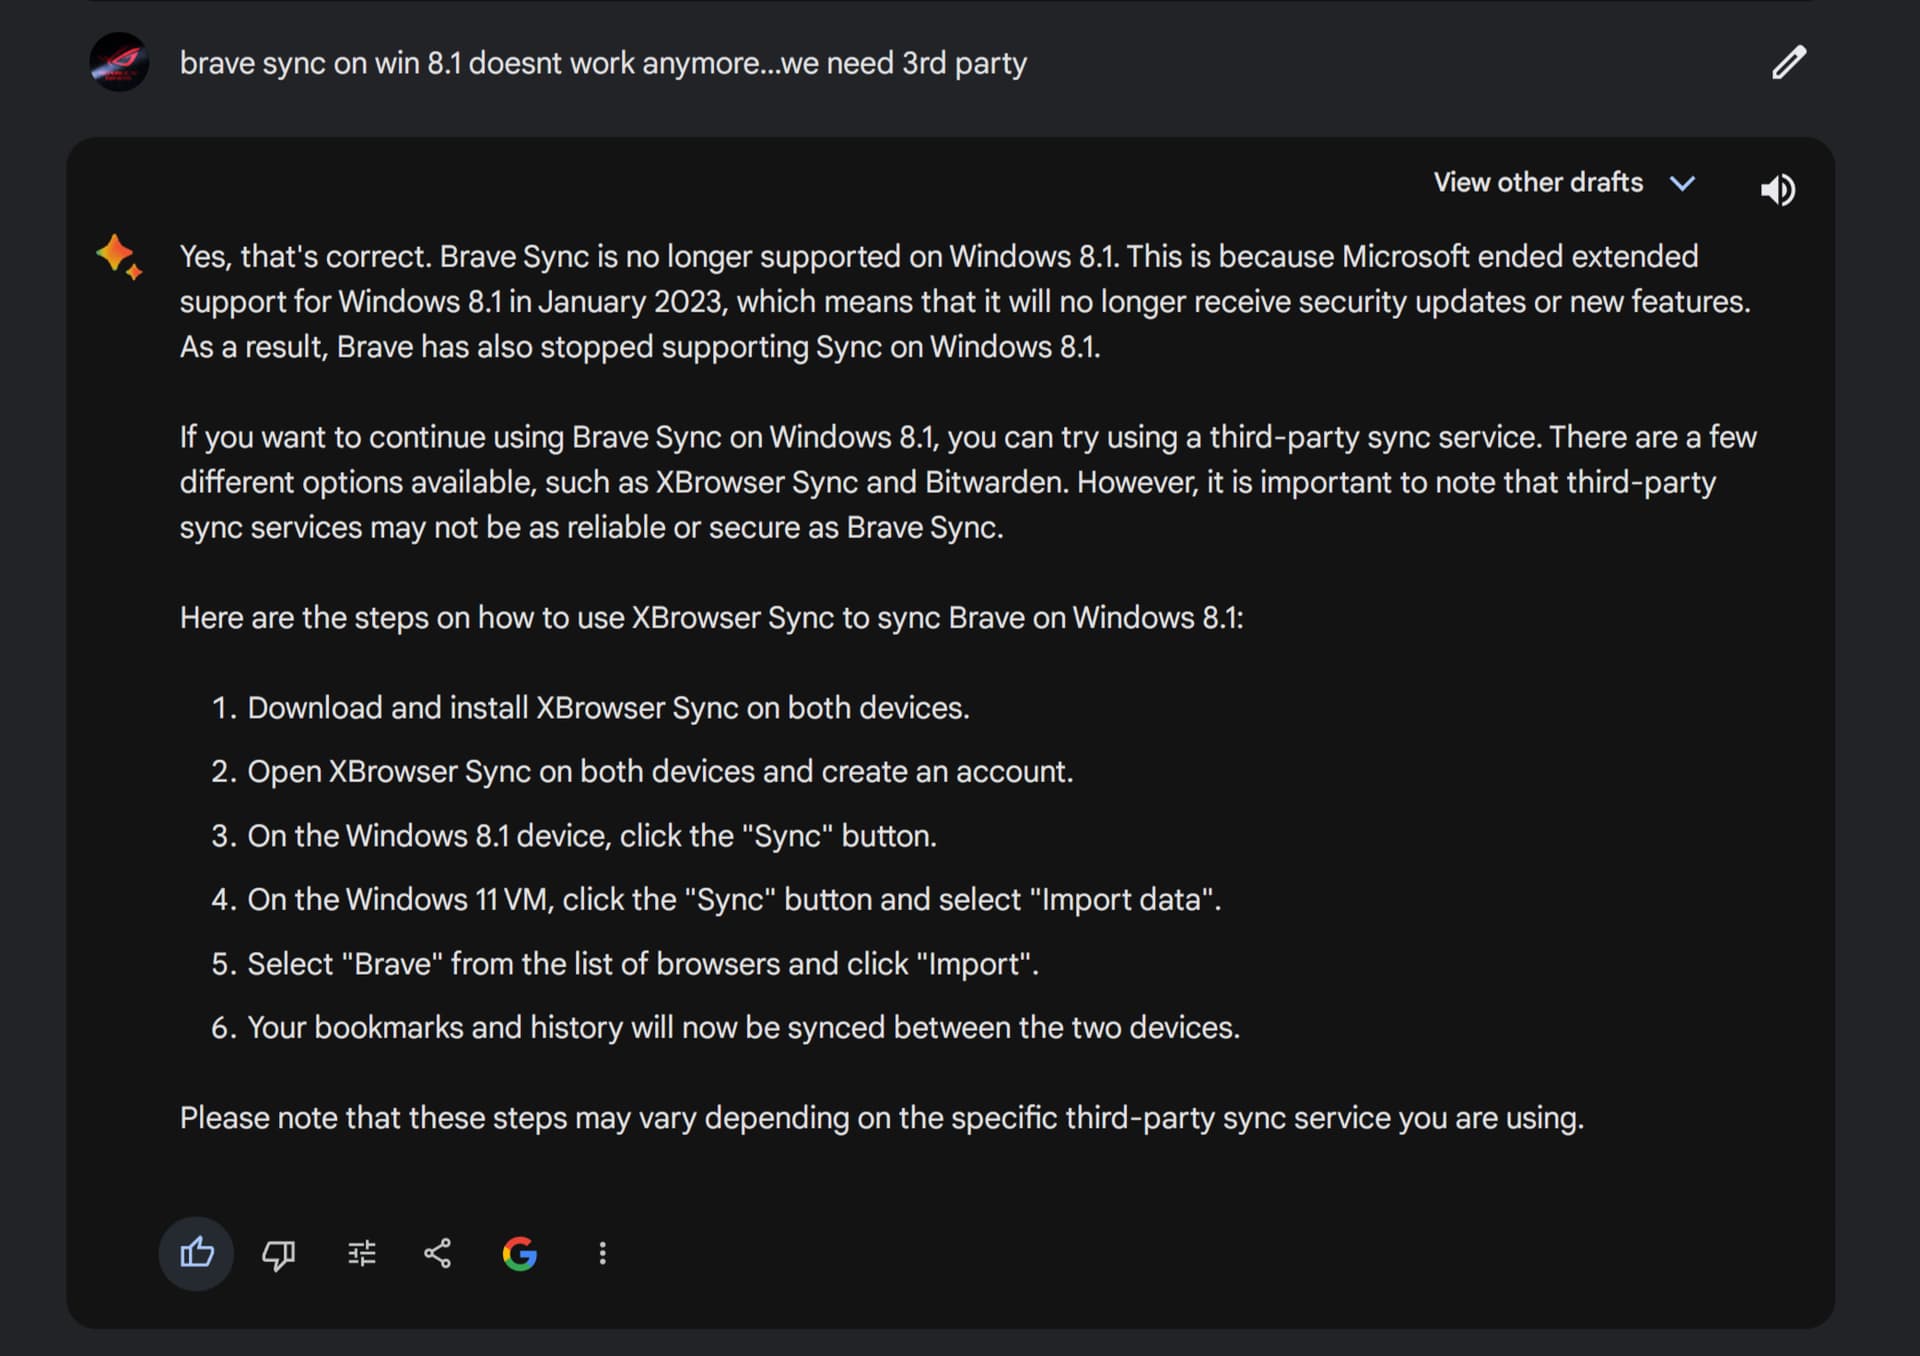The width and height of the screenshot is (1920, 1356).
Task: Click step 1 Download and install XBrowser Sync
Action: [x=608, y=708]
